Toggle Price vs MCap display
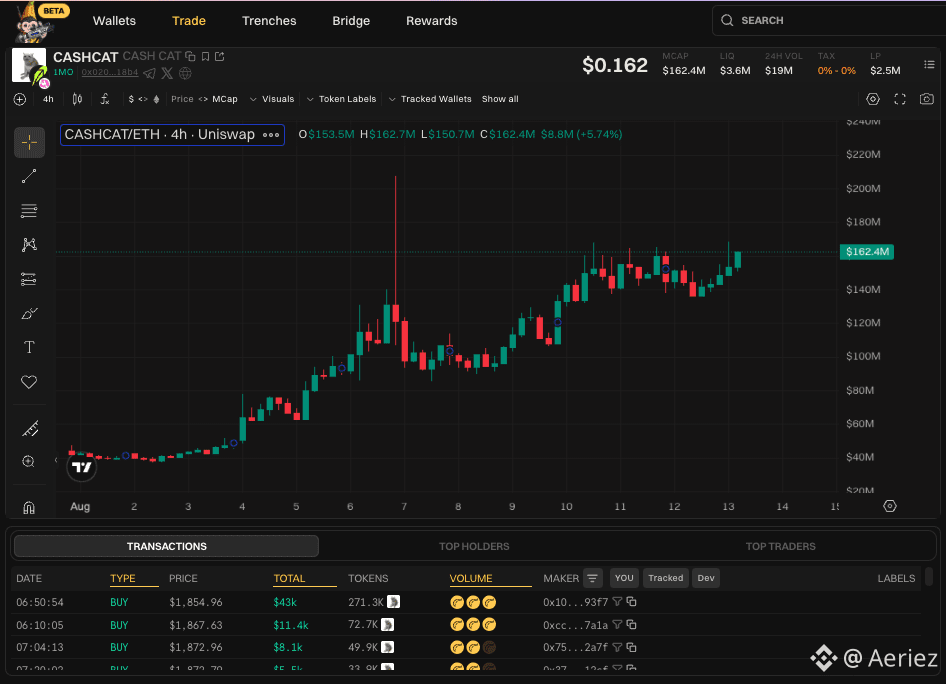This screenshot has width=946, height=684. pyautogui.click(x=204, y=99)
